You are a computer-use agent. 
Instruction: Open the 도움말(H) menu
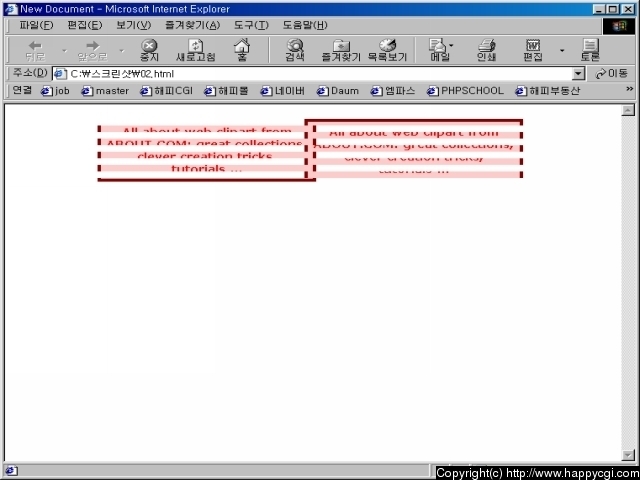click(305, 25)
